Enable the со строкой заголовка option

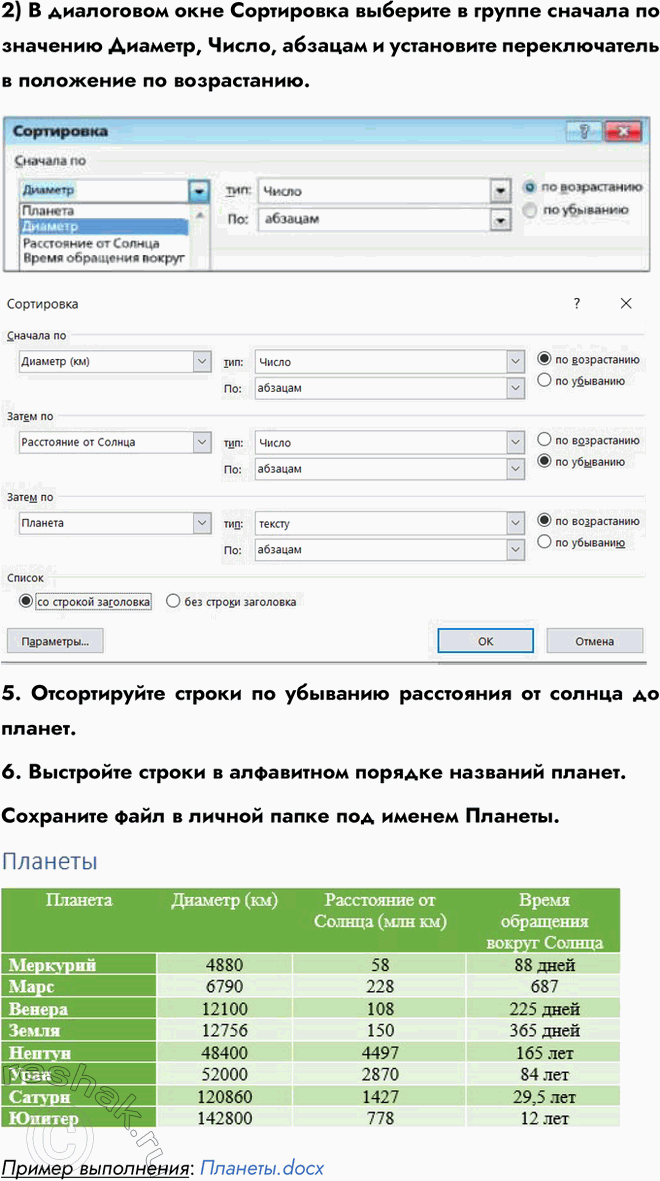tap(25, 602)
